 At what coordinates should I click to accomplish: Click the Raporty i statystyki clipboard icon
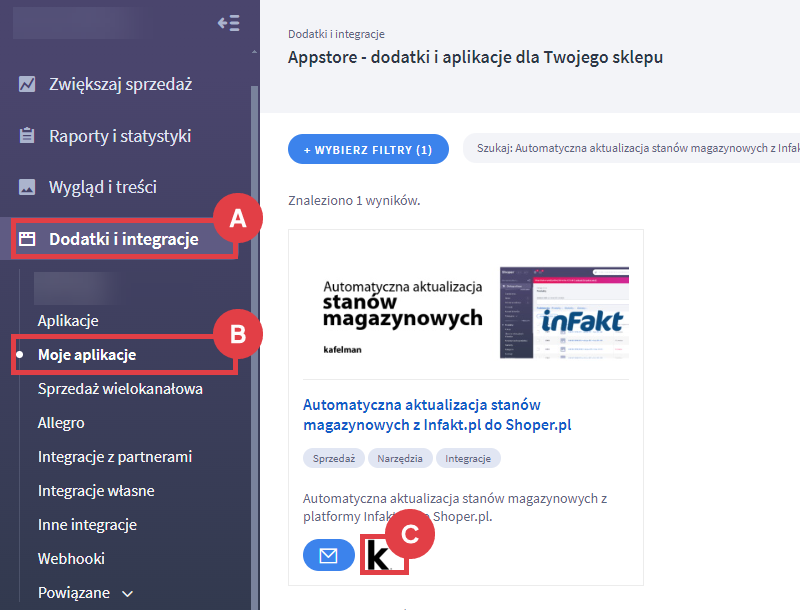[x=28, y=136]
